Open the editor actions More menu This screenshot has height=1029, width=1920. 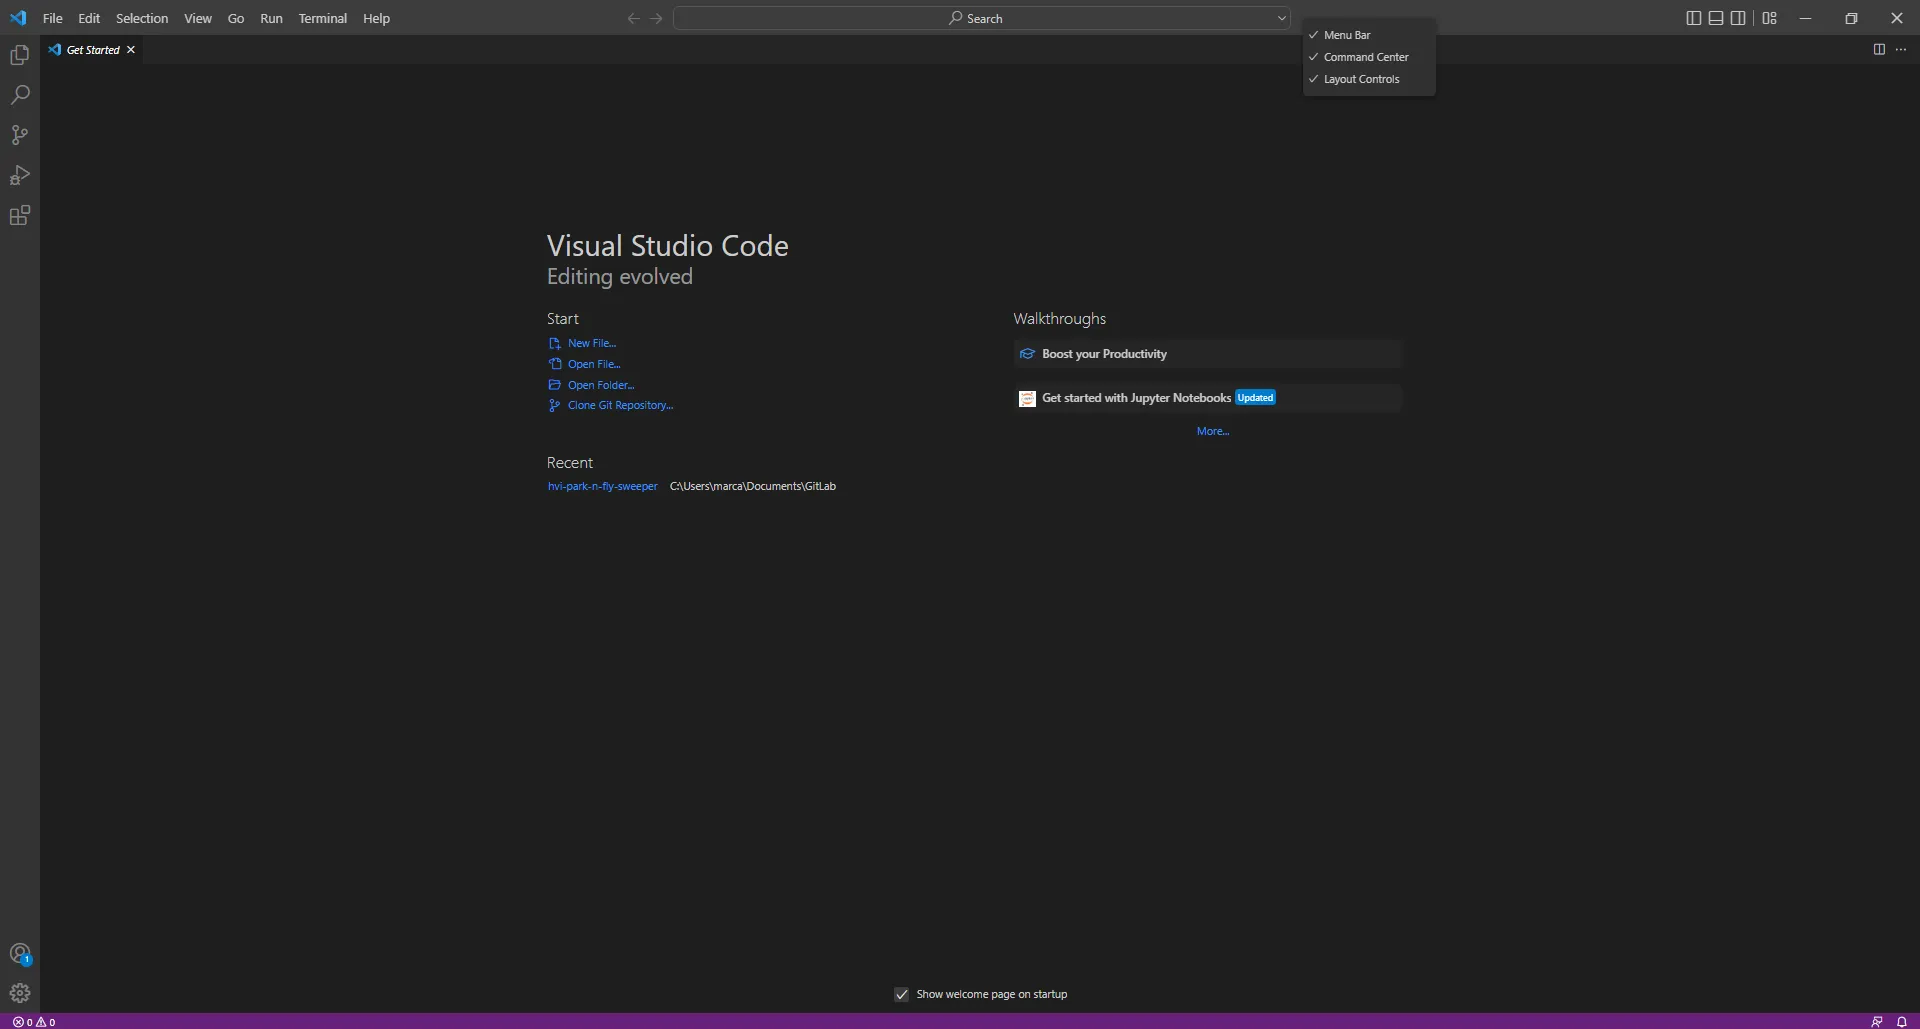1903,49
